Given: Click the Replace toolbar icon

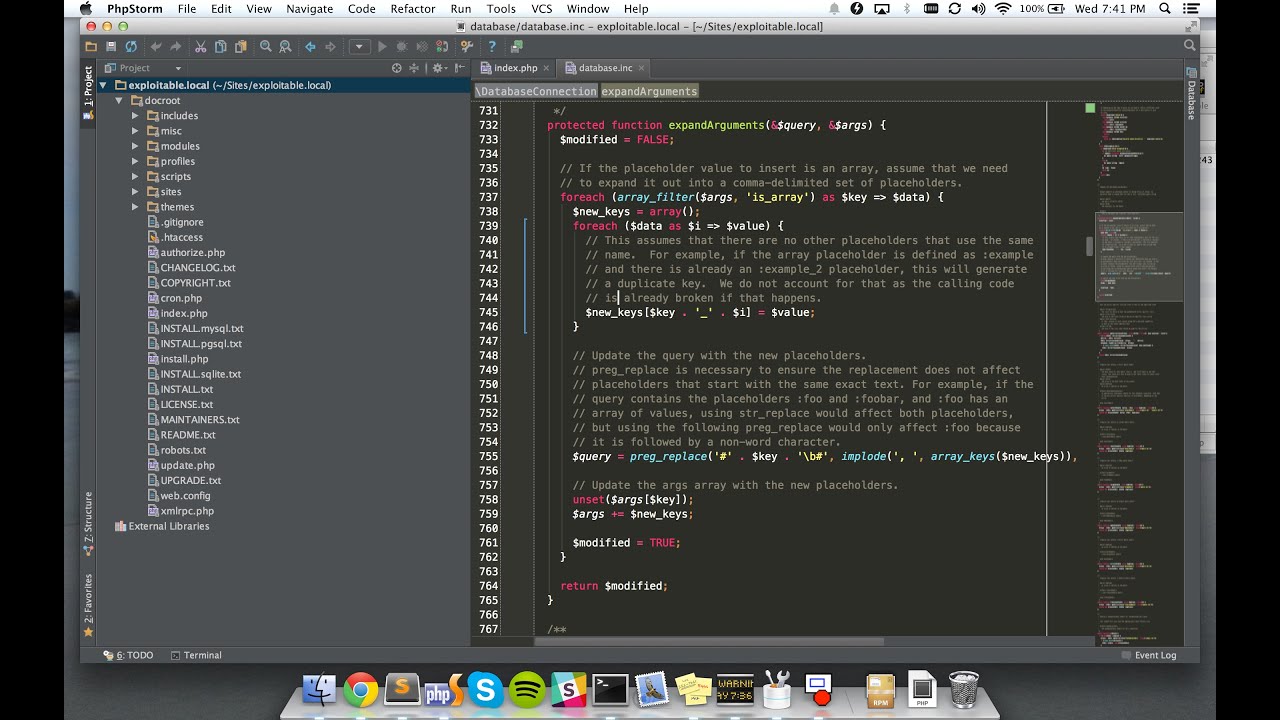Looking at the screenshot, I should click(285, 47).
